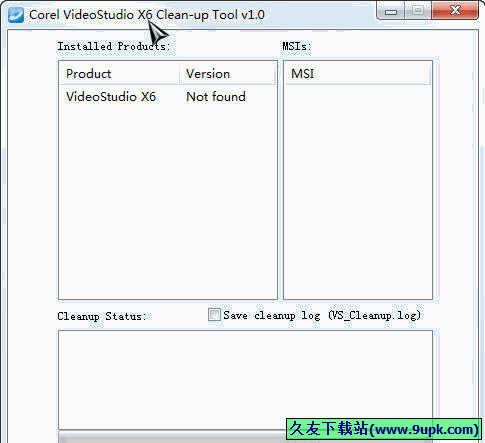Minimize the Clean-up Tool window
Viewport: 485px width, 443px height.
point(391,11)
